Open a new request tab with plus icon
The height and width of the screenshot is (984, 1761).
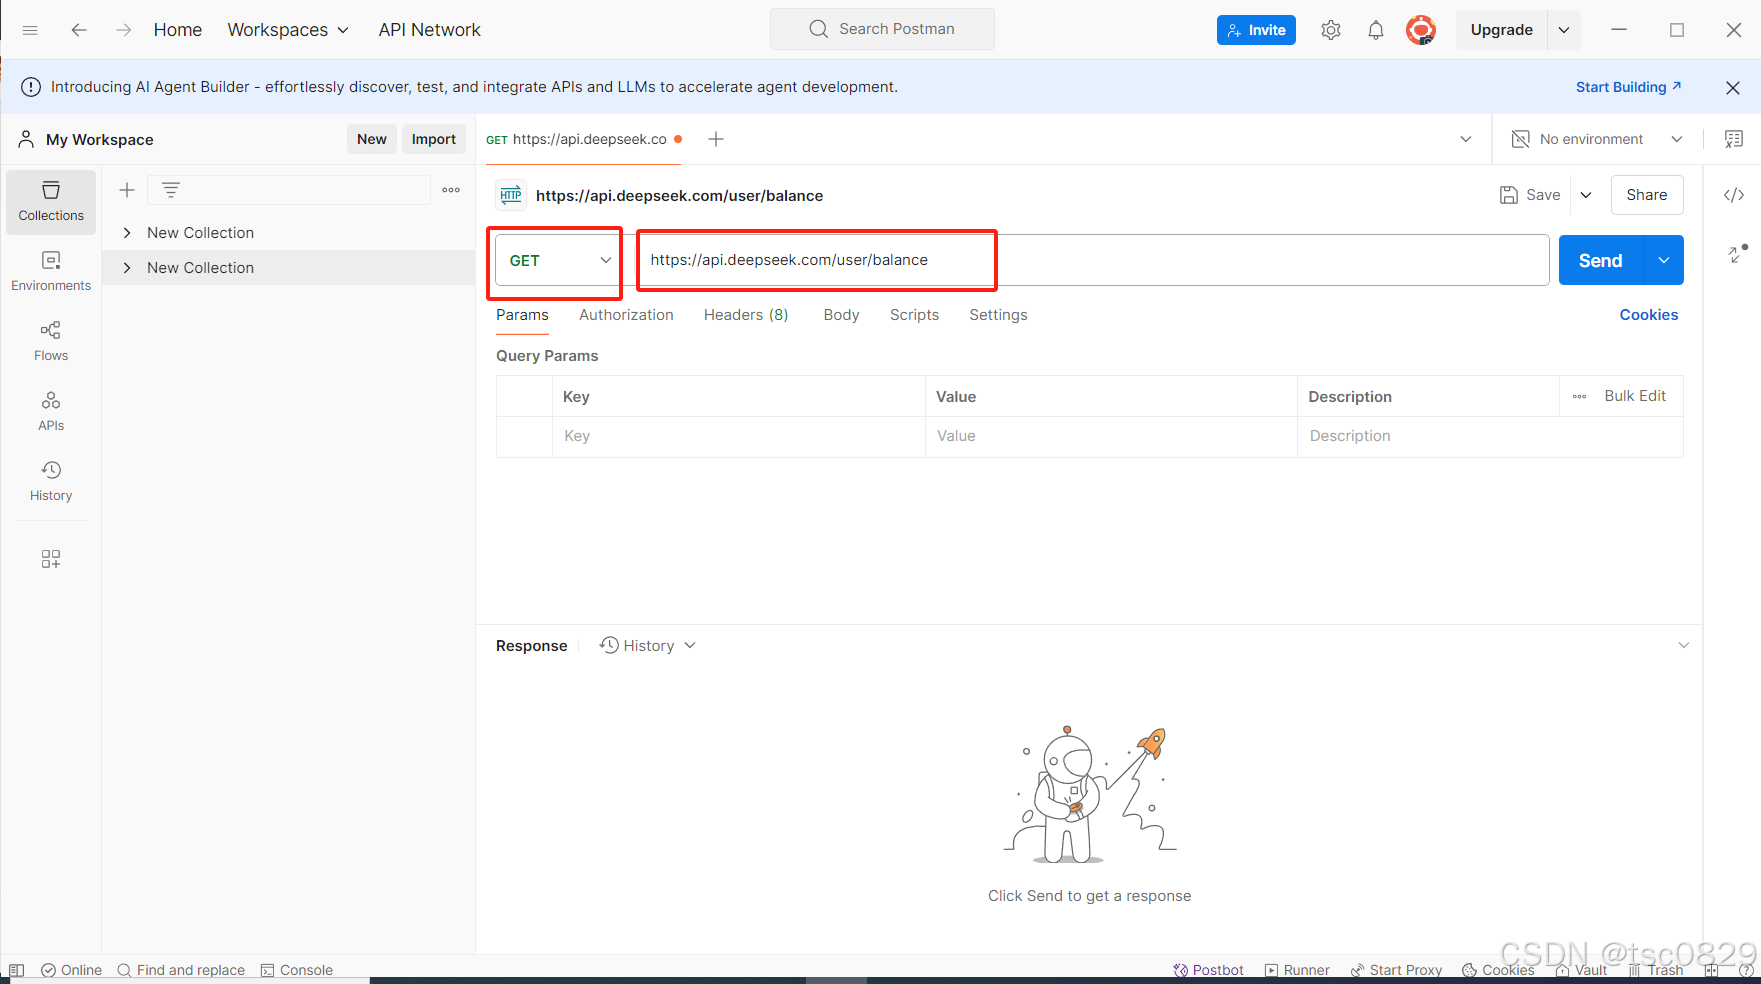(x=716, y=139)
